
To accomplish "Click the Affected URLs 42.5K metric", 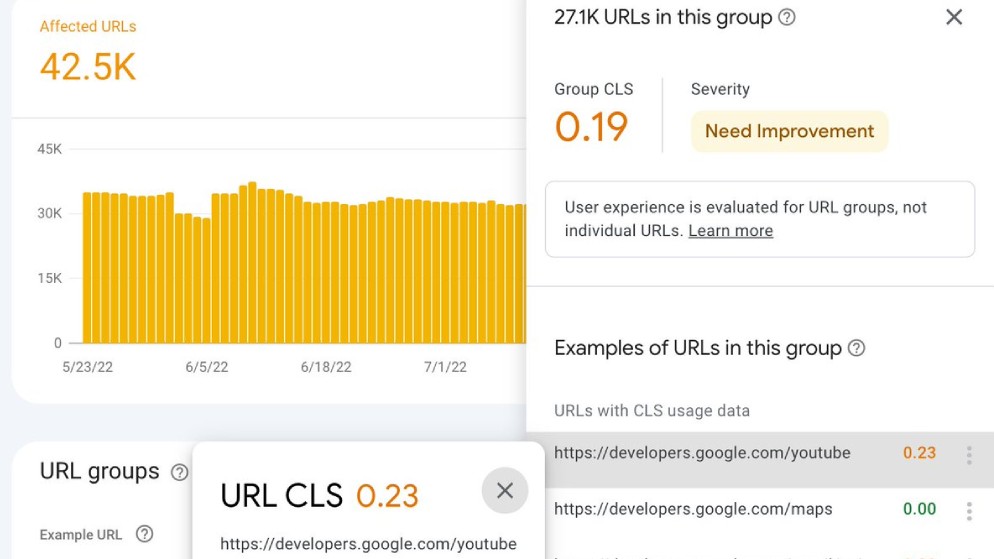I will 88,53.
